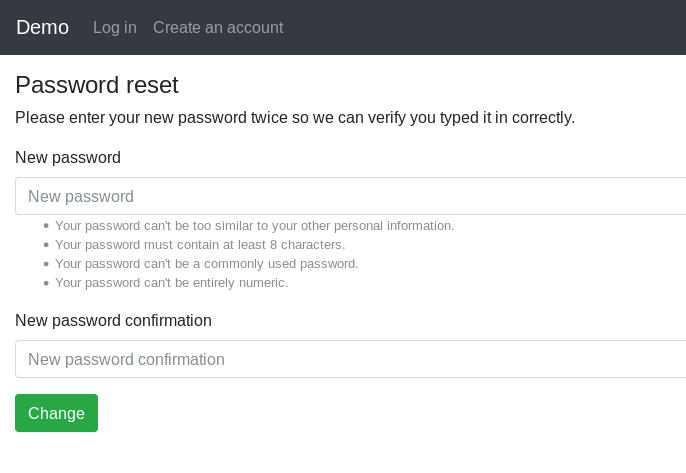
Task: Focus the New password input field
Action: click(350, 196)
